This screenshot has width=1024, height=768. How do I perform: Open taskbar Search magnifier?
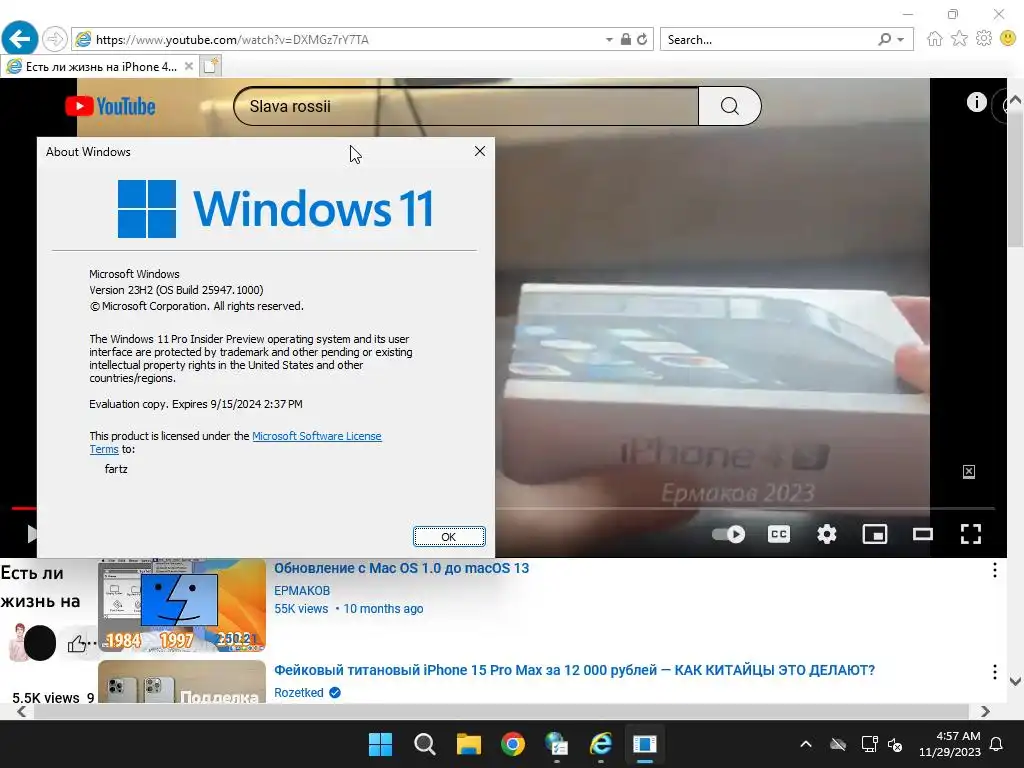424,744
